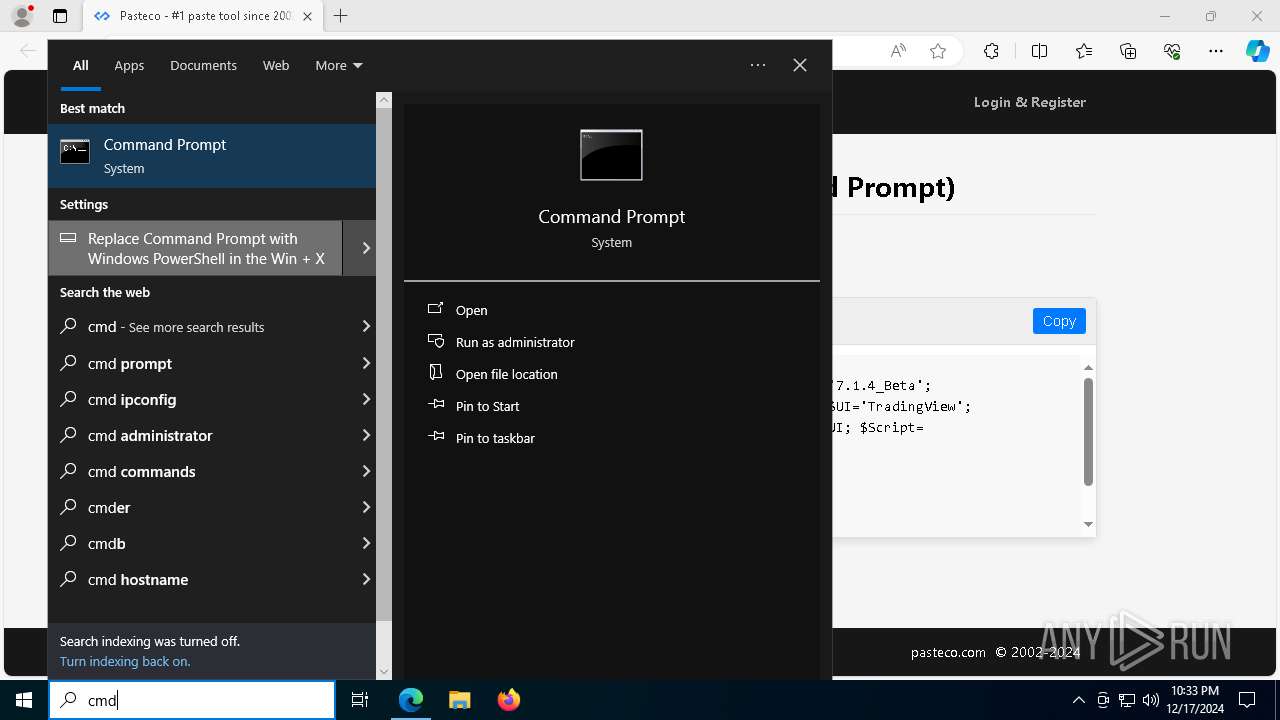The width and height of the screenshot is (1280, 720).
Task: Select the 'cmd administrator' web suggestion
Action: tap(200, 435)
